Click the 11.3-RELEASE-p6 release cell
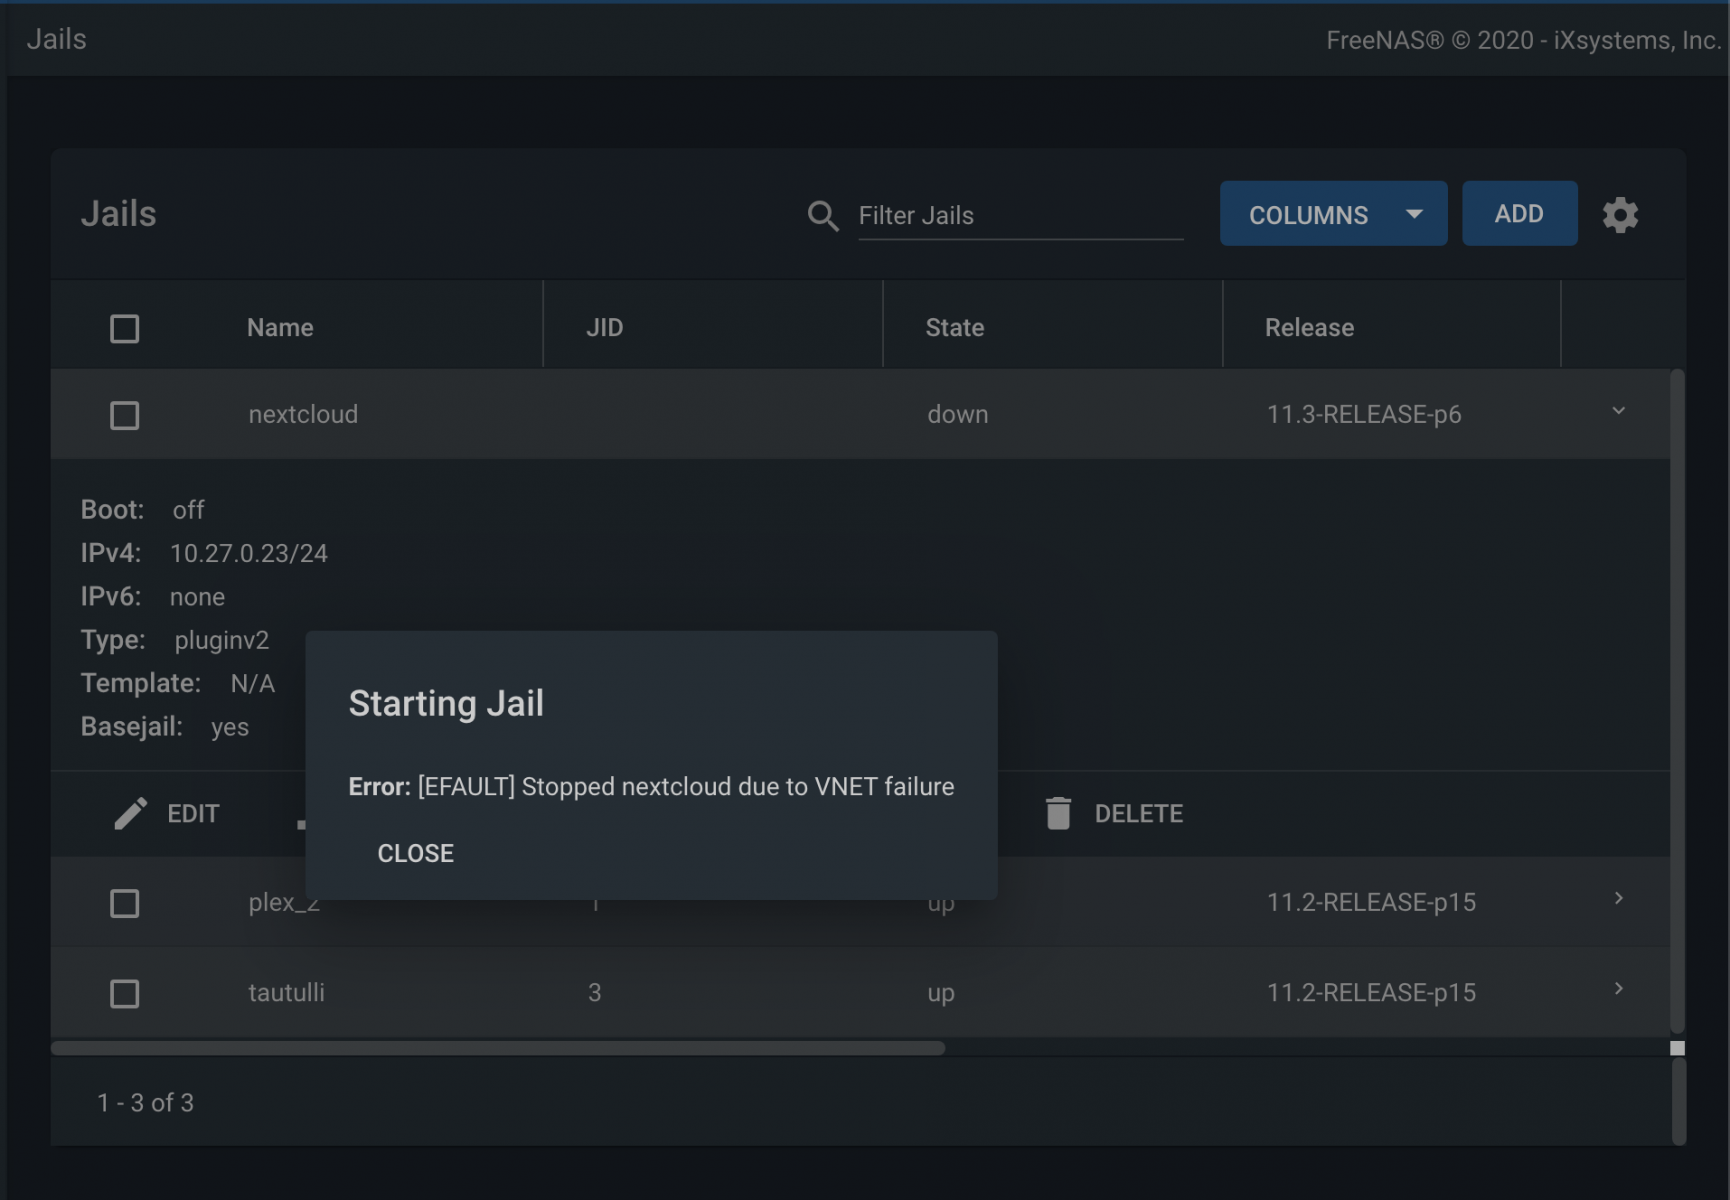 click(1364, 414)
